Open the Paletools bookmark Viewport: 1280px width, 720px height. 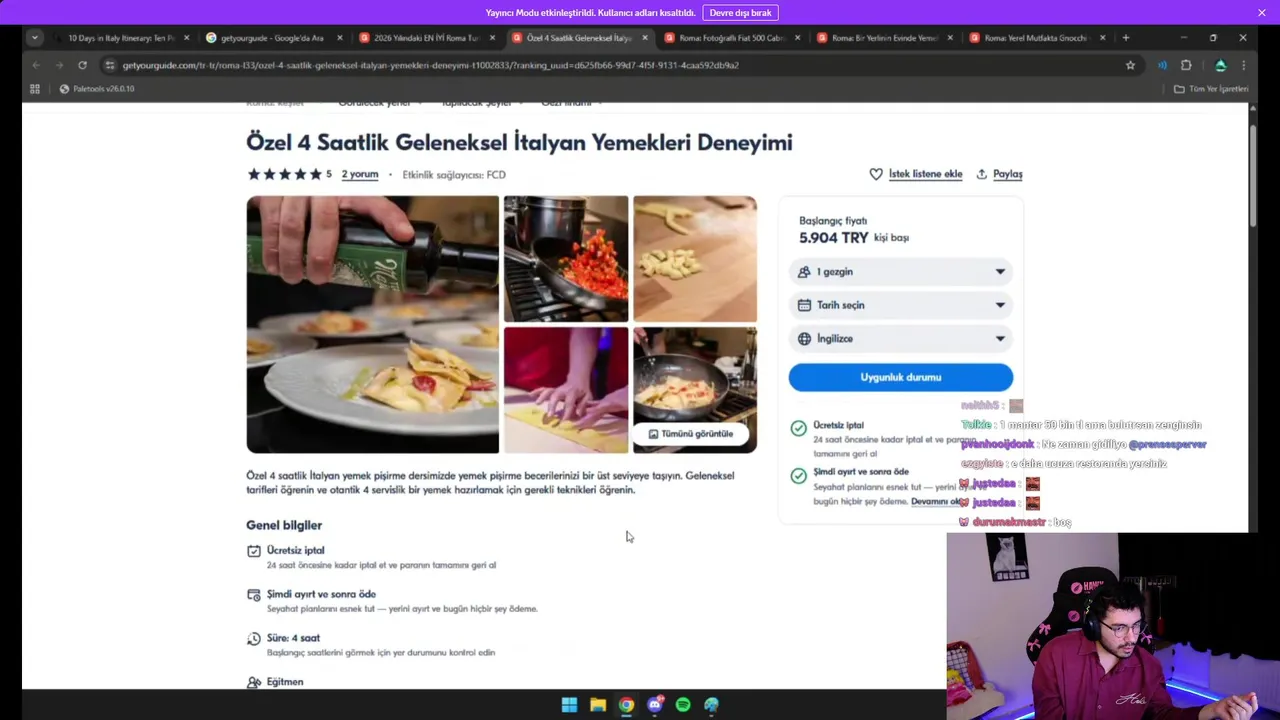pyautogui.click(x=96, y=89)
